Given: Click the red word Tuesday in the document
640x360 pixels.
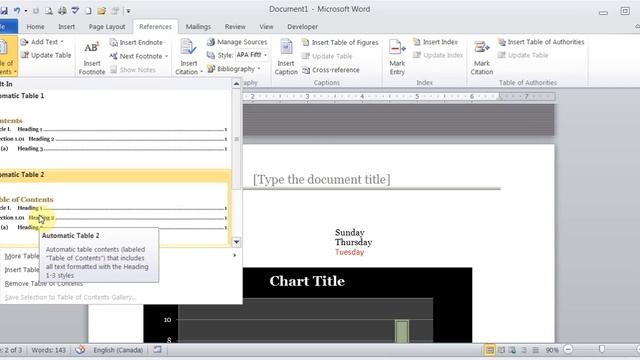Looking at the screenshot, I should tap(349, 252).
